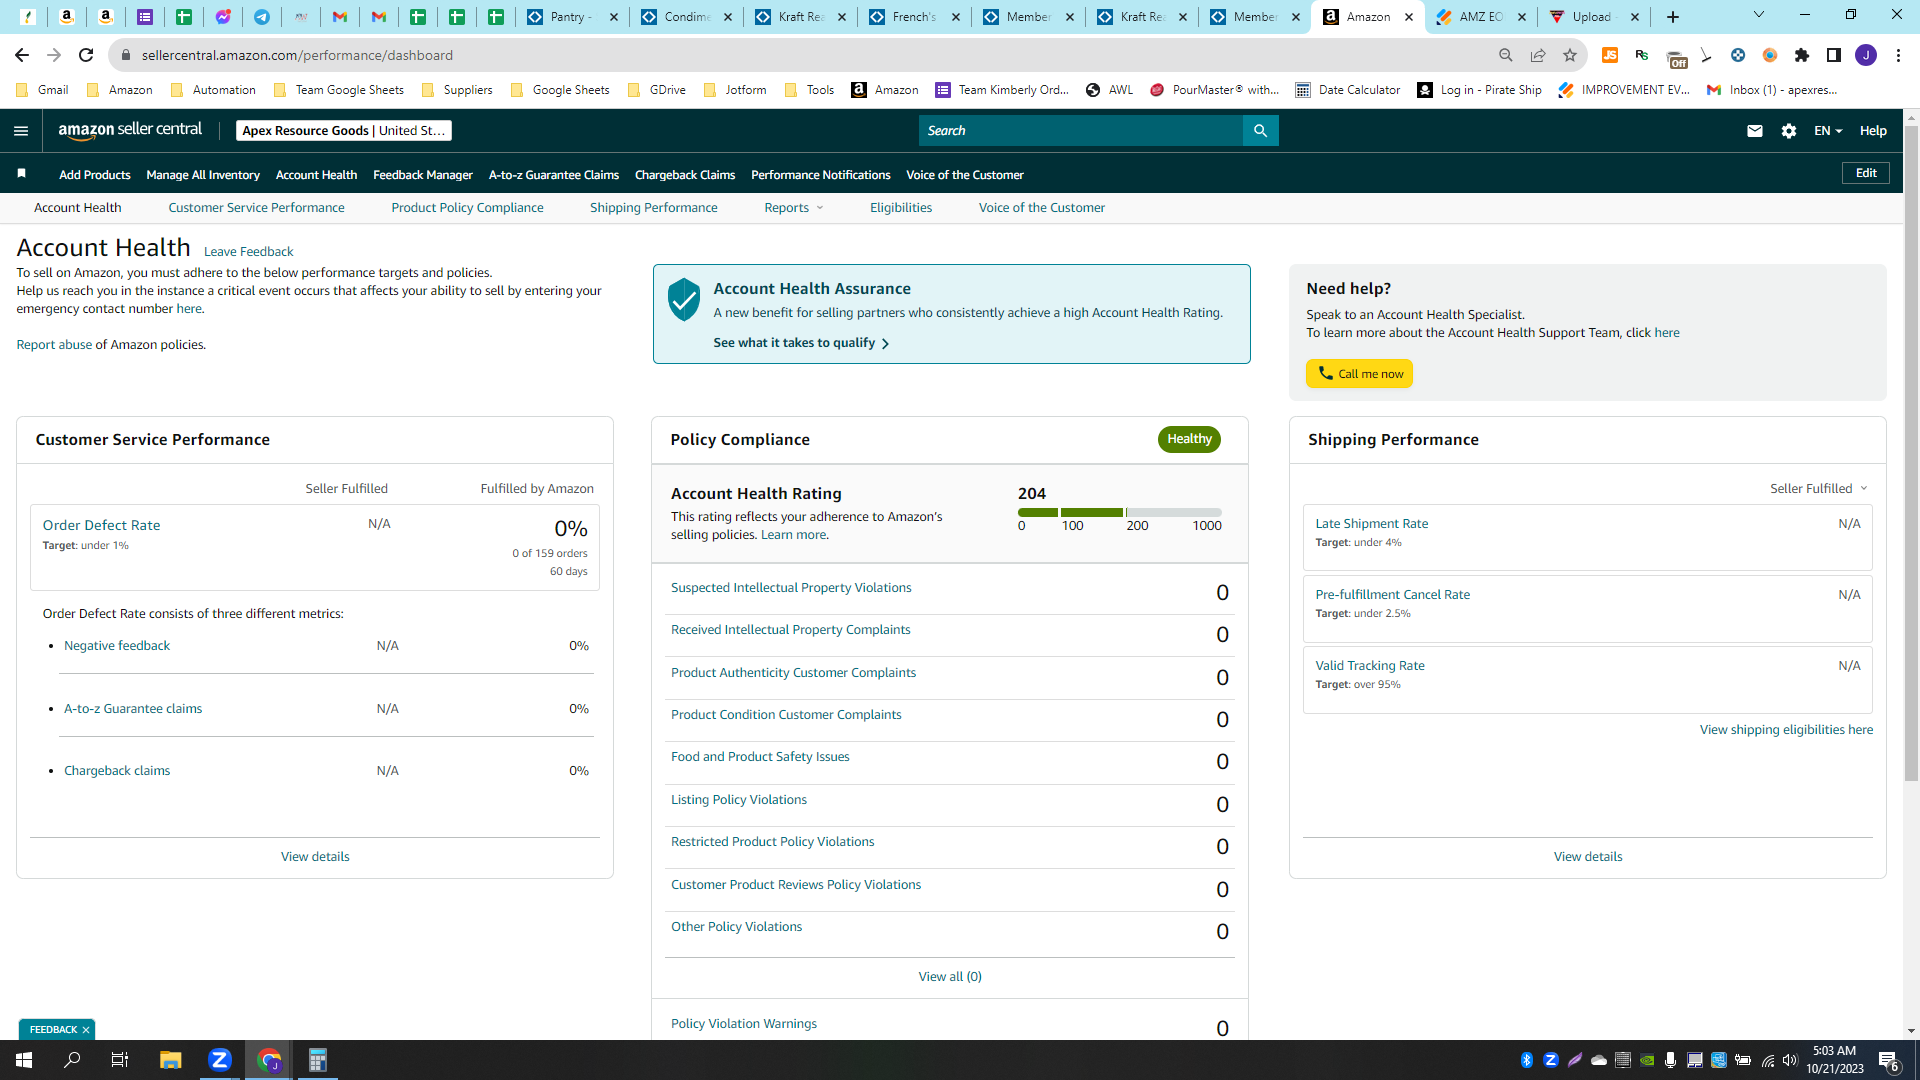Open the messages envelope icon
The image size is (1920, 1080).
tap(1754, 131)
